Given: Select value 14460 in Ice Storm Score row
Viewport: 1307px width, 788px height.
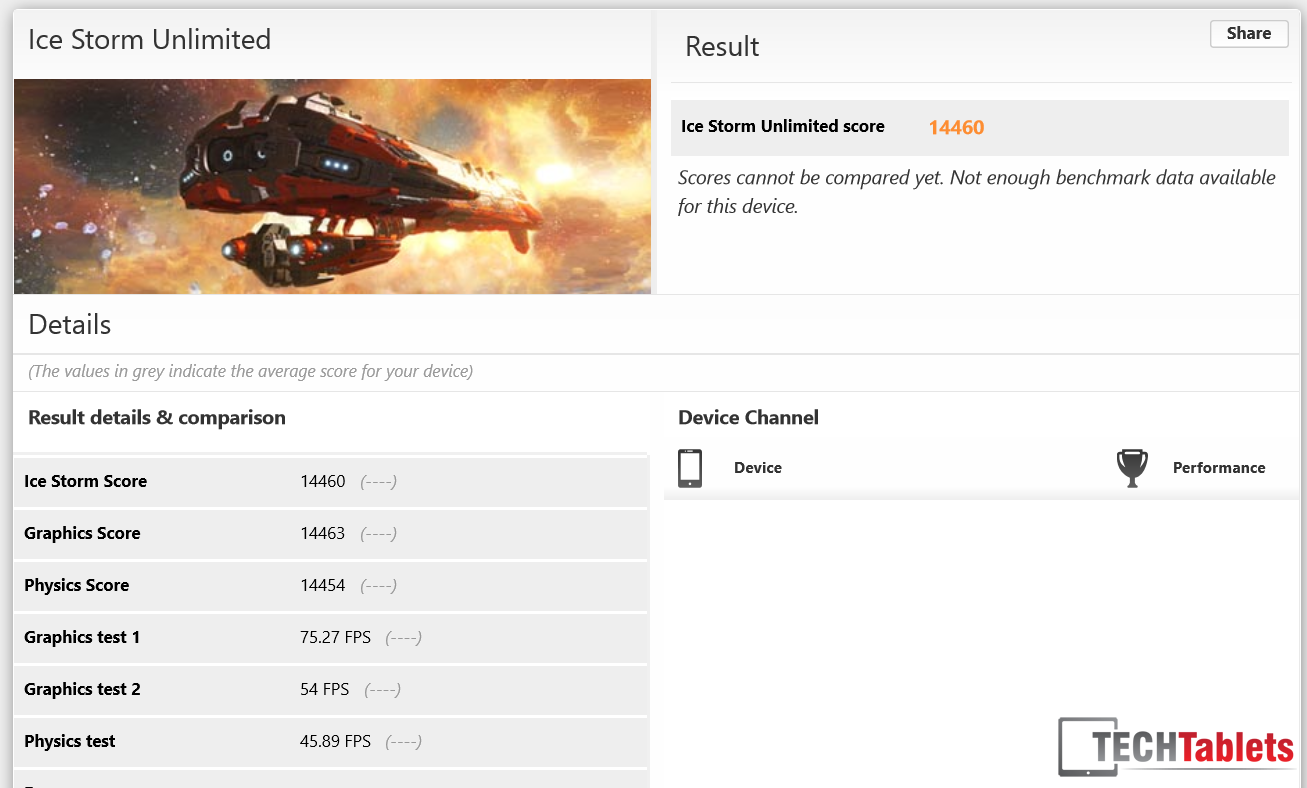Looking at the screenshot, I should 323,481.
